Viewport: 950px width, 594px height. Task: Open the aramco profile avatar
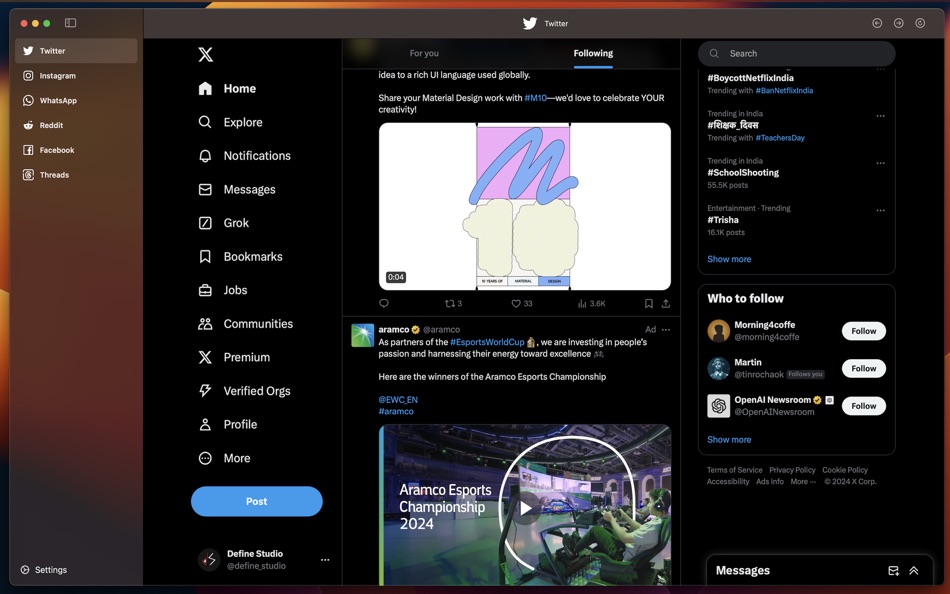[x=362, y=335]
